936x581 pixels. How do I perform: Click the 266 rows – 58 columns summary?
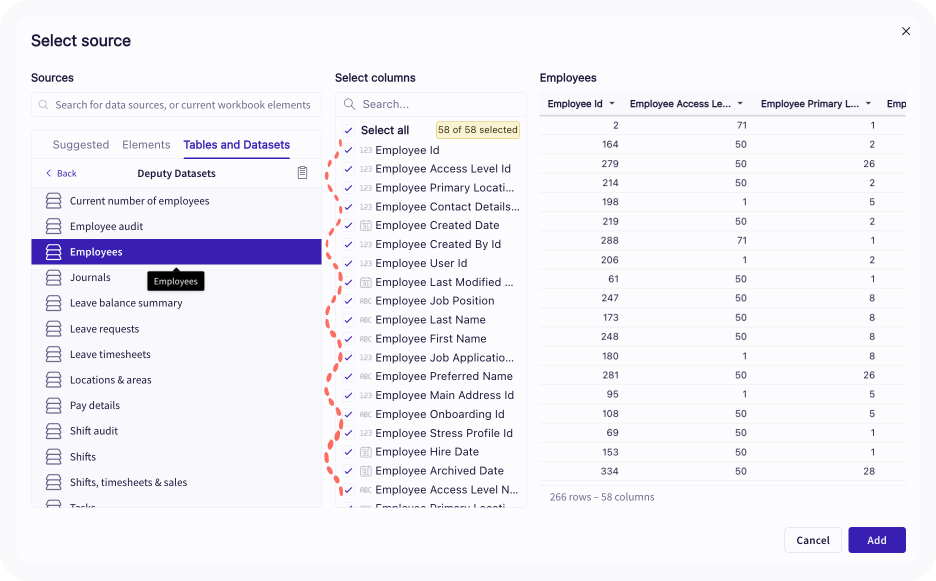602,497
